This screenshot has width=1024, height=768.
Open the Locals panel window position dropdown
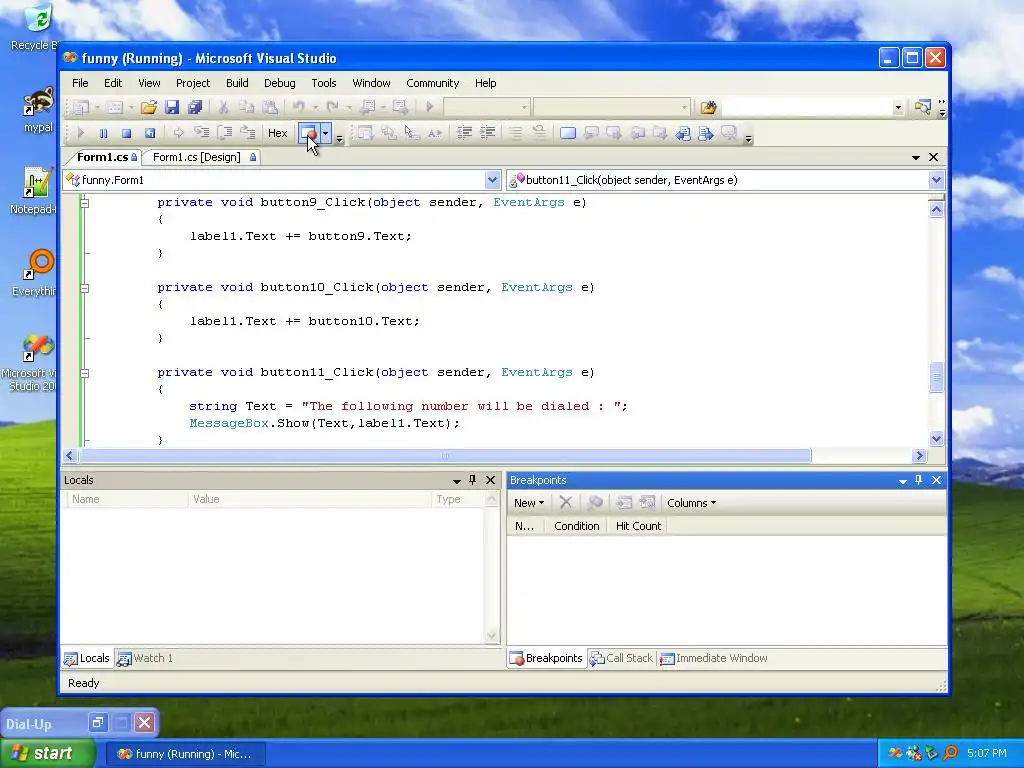click(456, 481)
